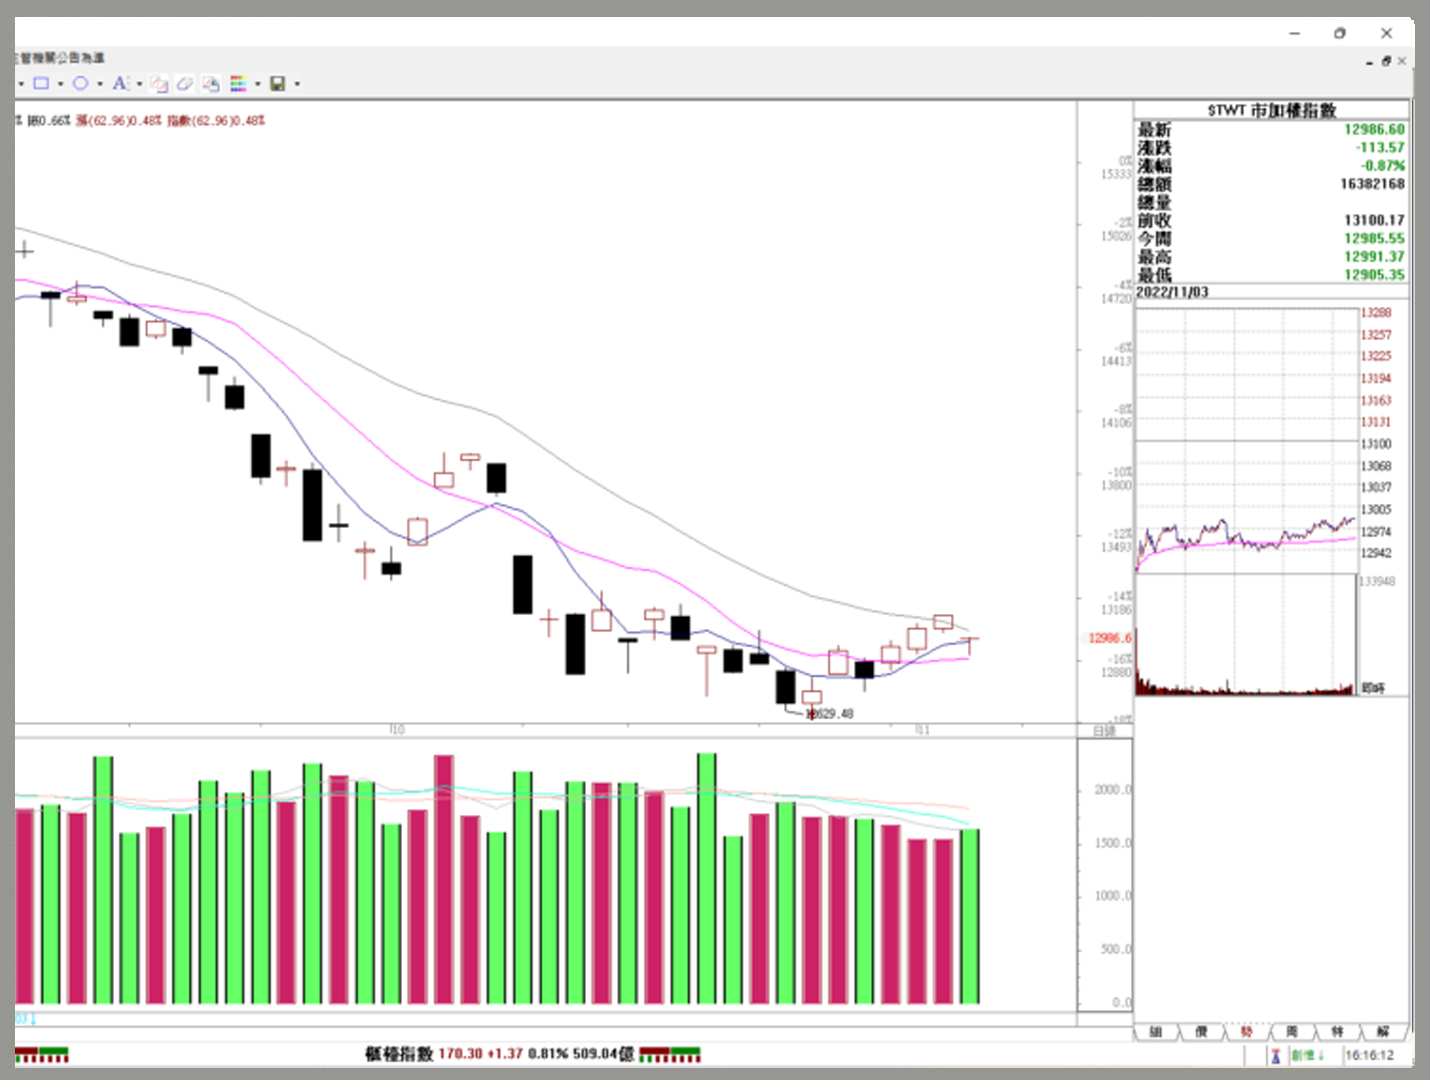Click the previous close 13100.17

click(1374, 221)
